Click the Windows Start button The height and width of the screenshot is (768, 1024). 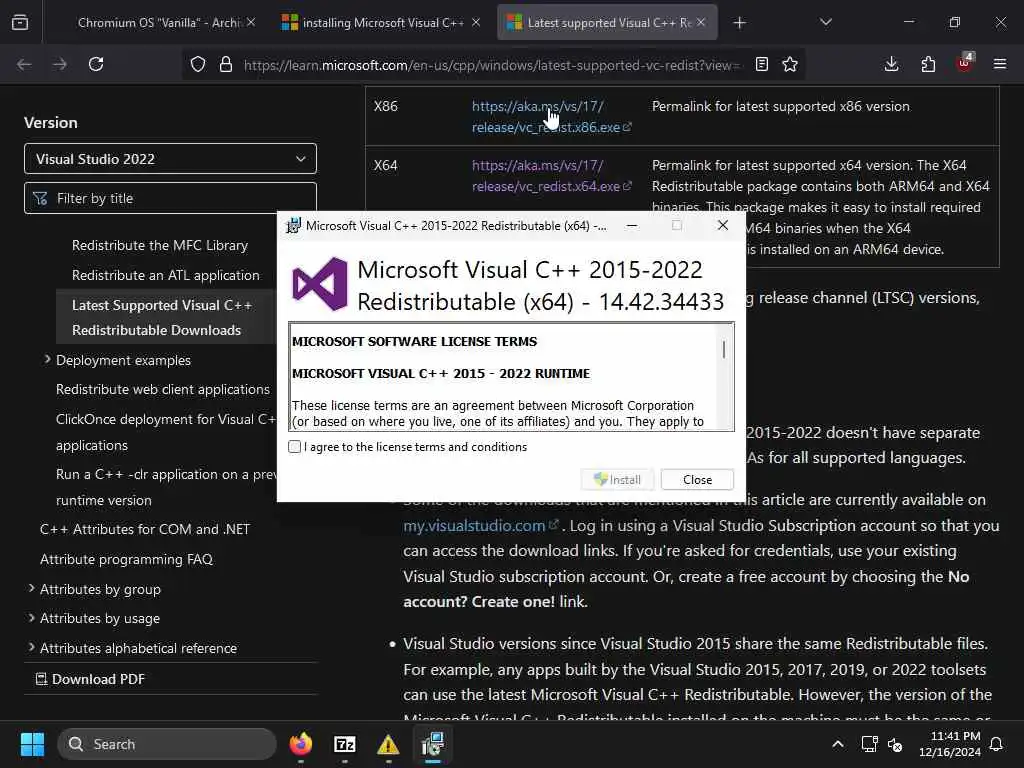coord(32,744)
